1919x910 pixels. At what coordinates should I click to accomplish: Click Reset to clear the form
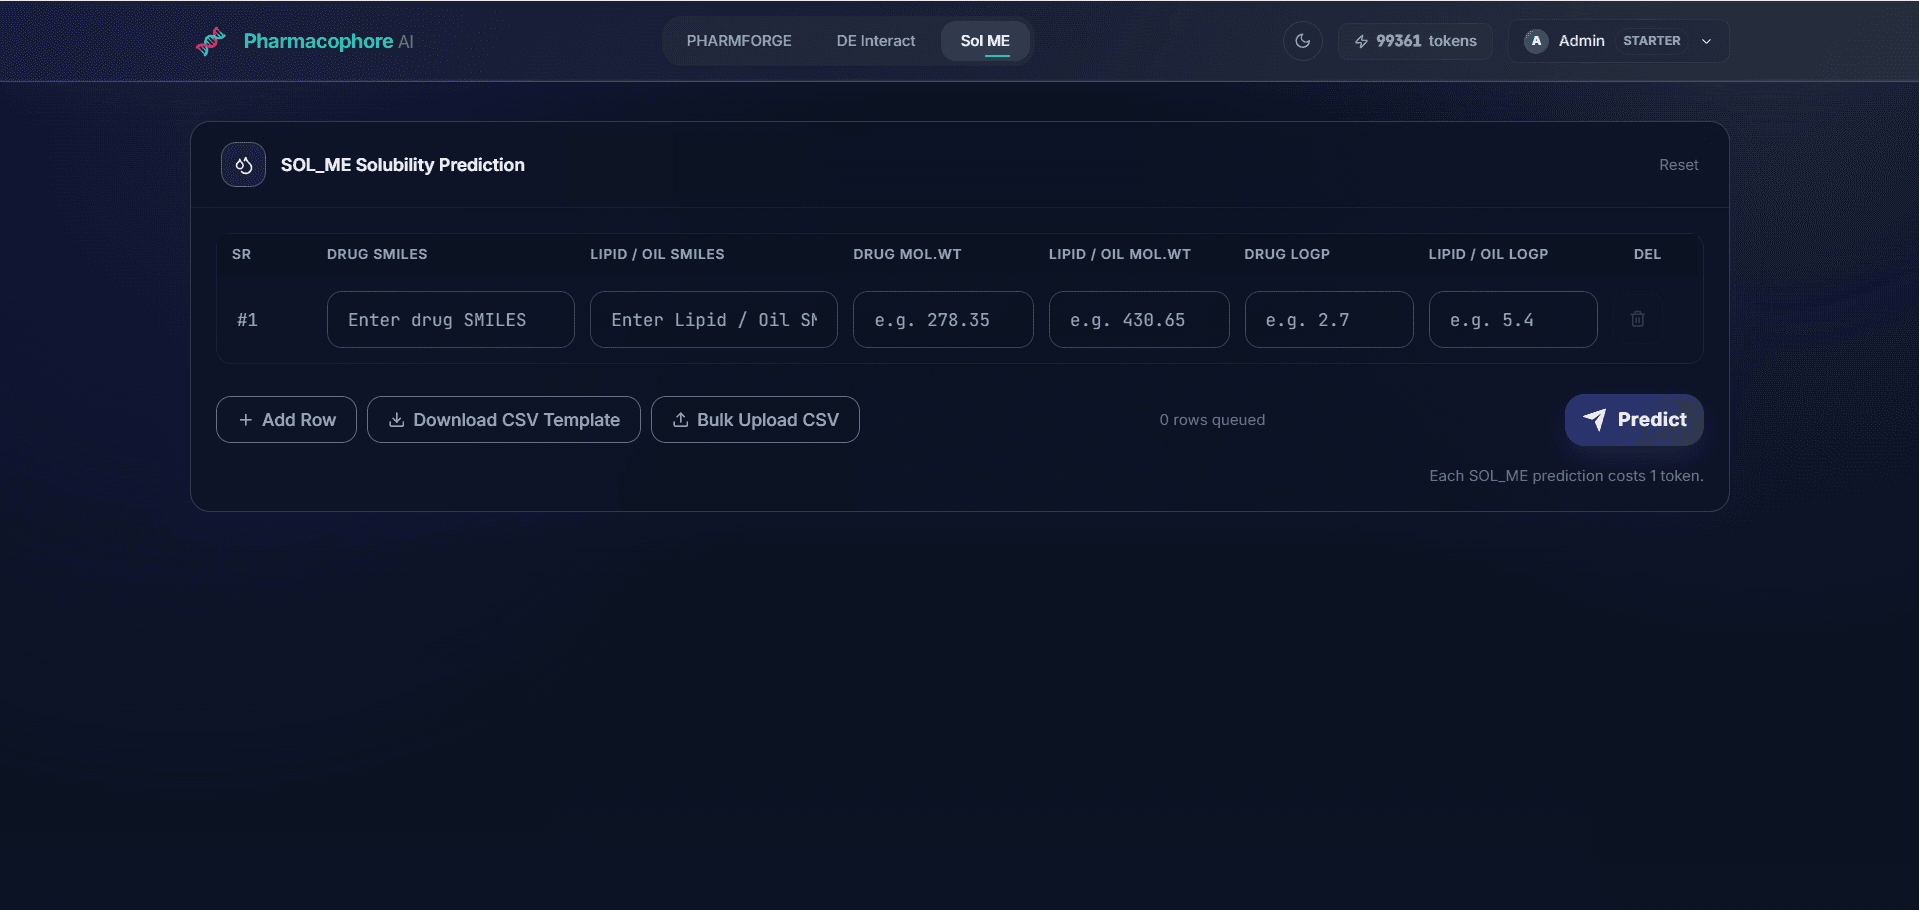pyautogui.click(x=1678, y=164)
